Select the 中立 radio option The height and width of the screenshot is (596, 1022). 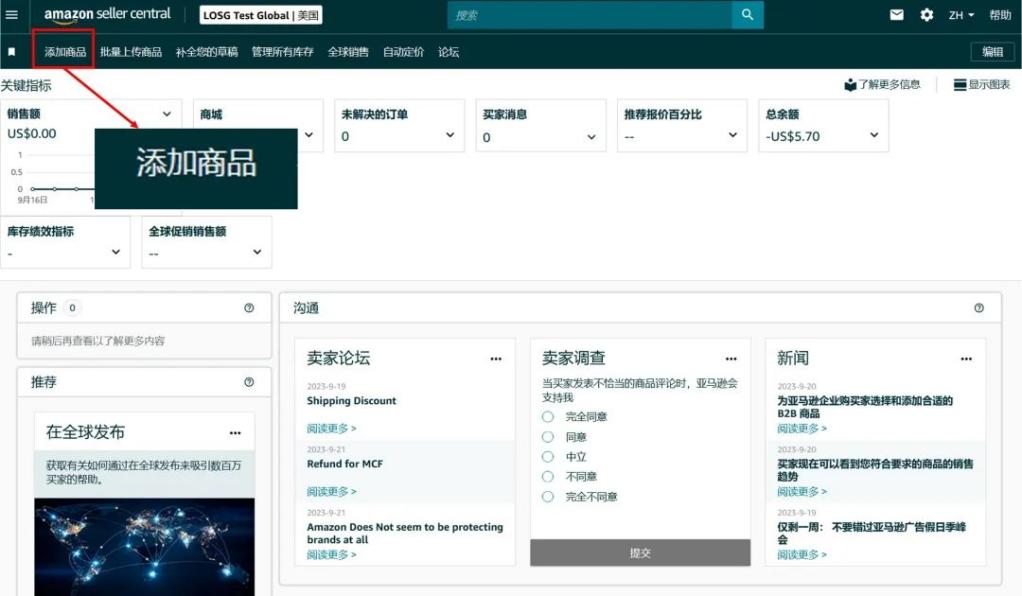pyautogui.click(x=548, y=457)
